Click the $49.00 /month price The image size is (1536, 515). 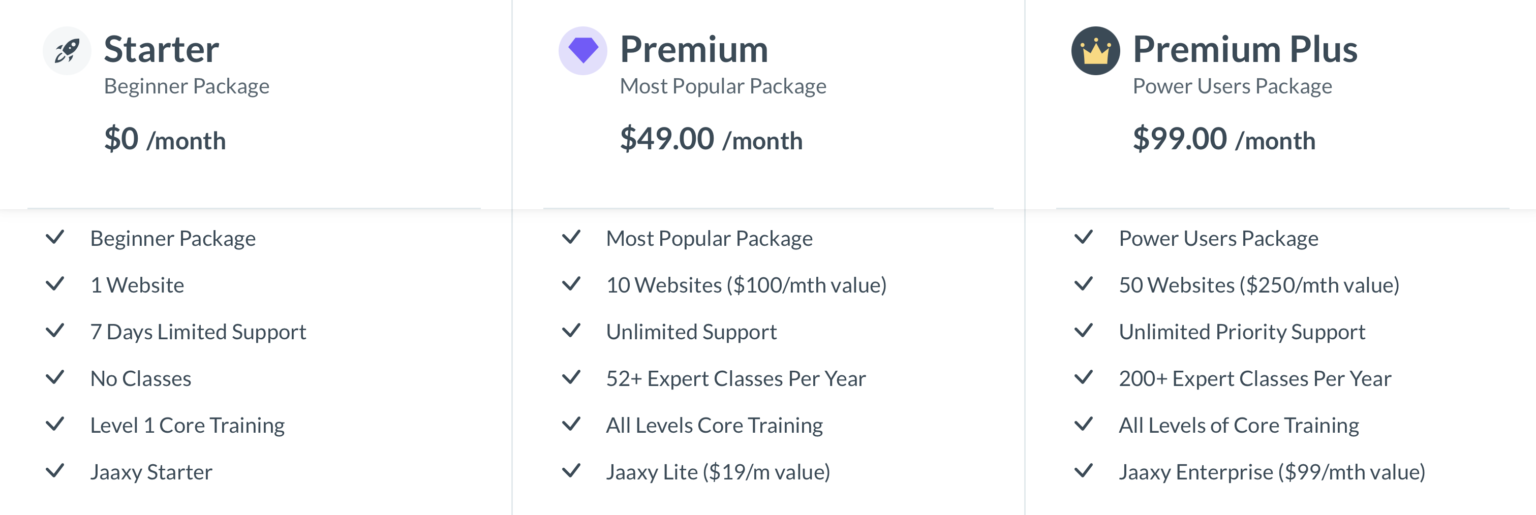coord(711,139)
